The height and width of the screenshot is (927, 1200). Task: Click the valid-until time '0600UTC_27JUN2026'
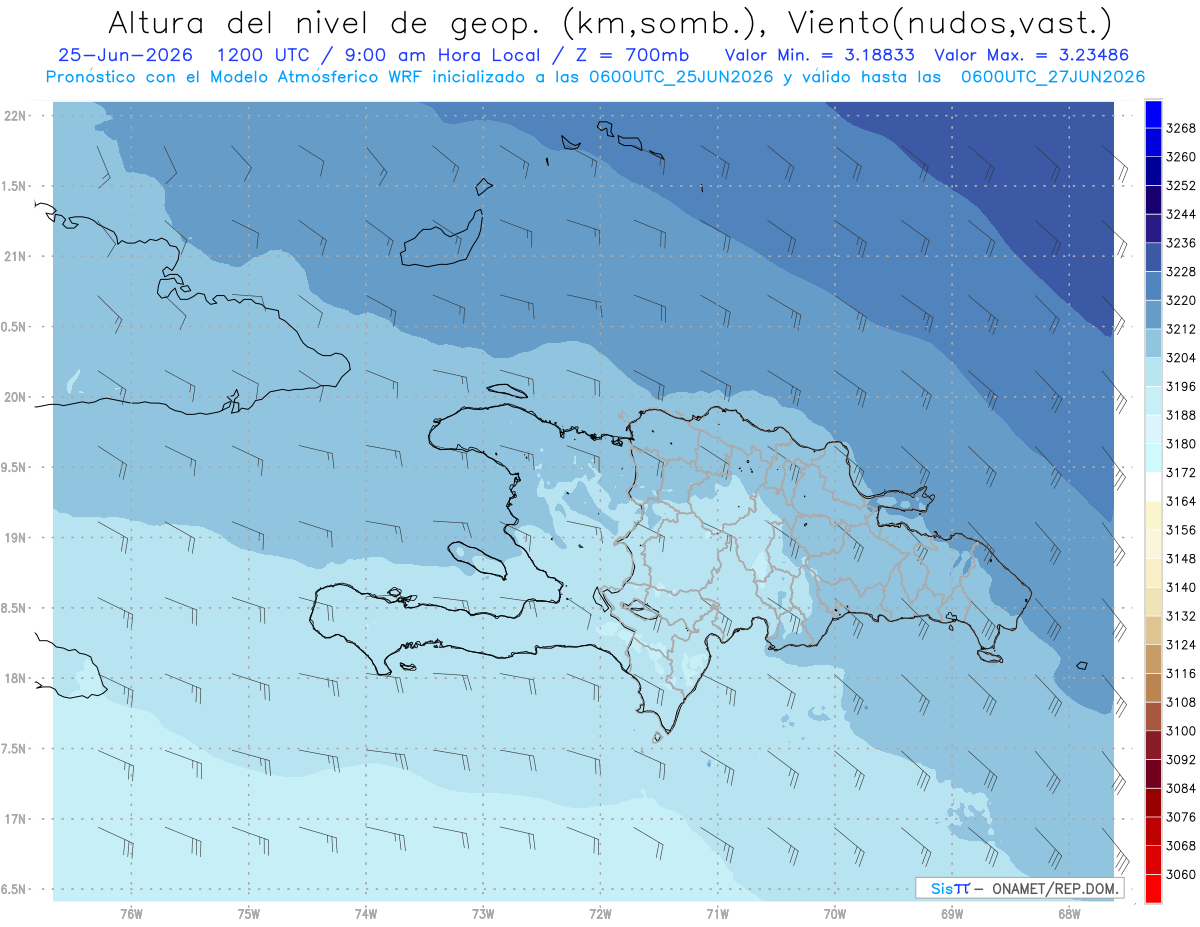pyautogui.click(x=1052, y=77)
